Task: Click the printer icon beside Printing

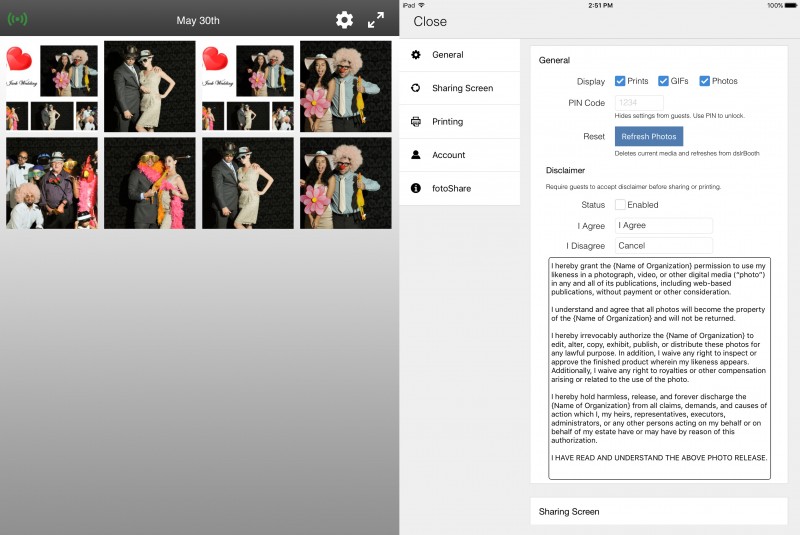Action: pyautogui.click(x=416, y=121)
